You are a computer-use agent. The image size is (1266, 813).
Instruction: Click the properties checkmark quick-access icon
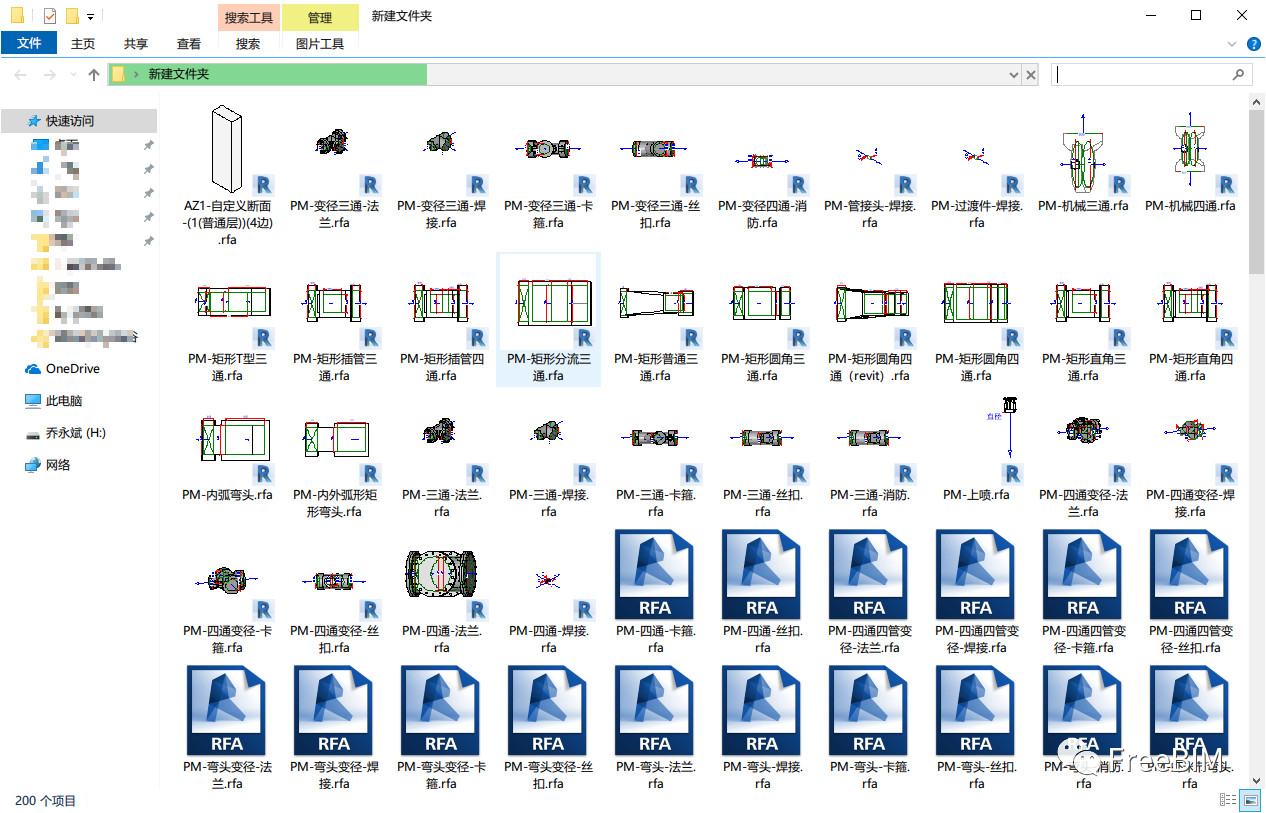50,16
